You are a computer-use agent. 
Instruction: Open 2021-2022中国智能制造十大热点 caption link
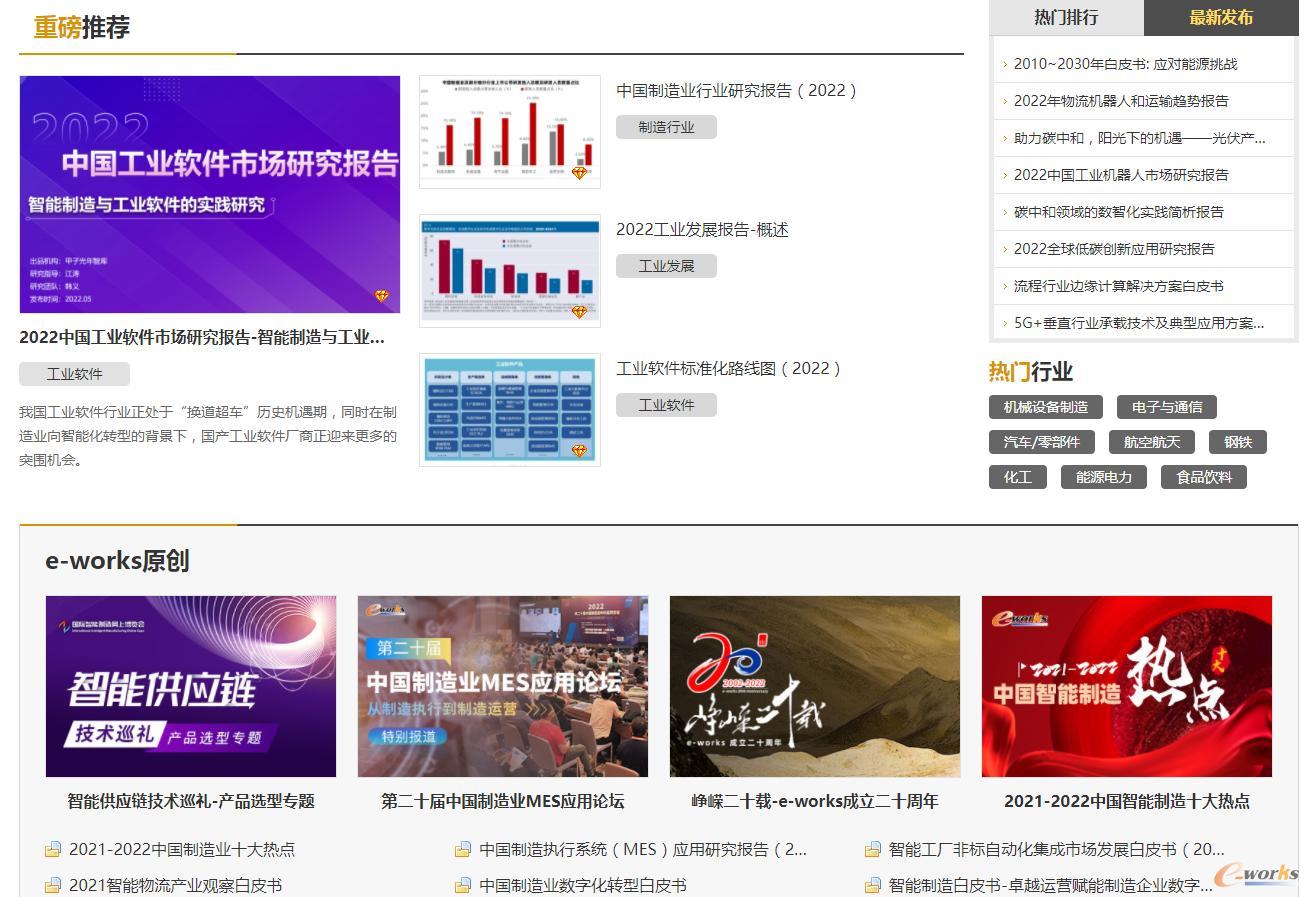1127,802
